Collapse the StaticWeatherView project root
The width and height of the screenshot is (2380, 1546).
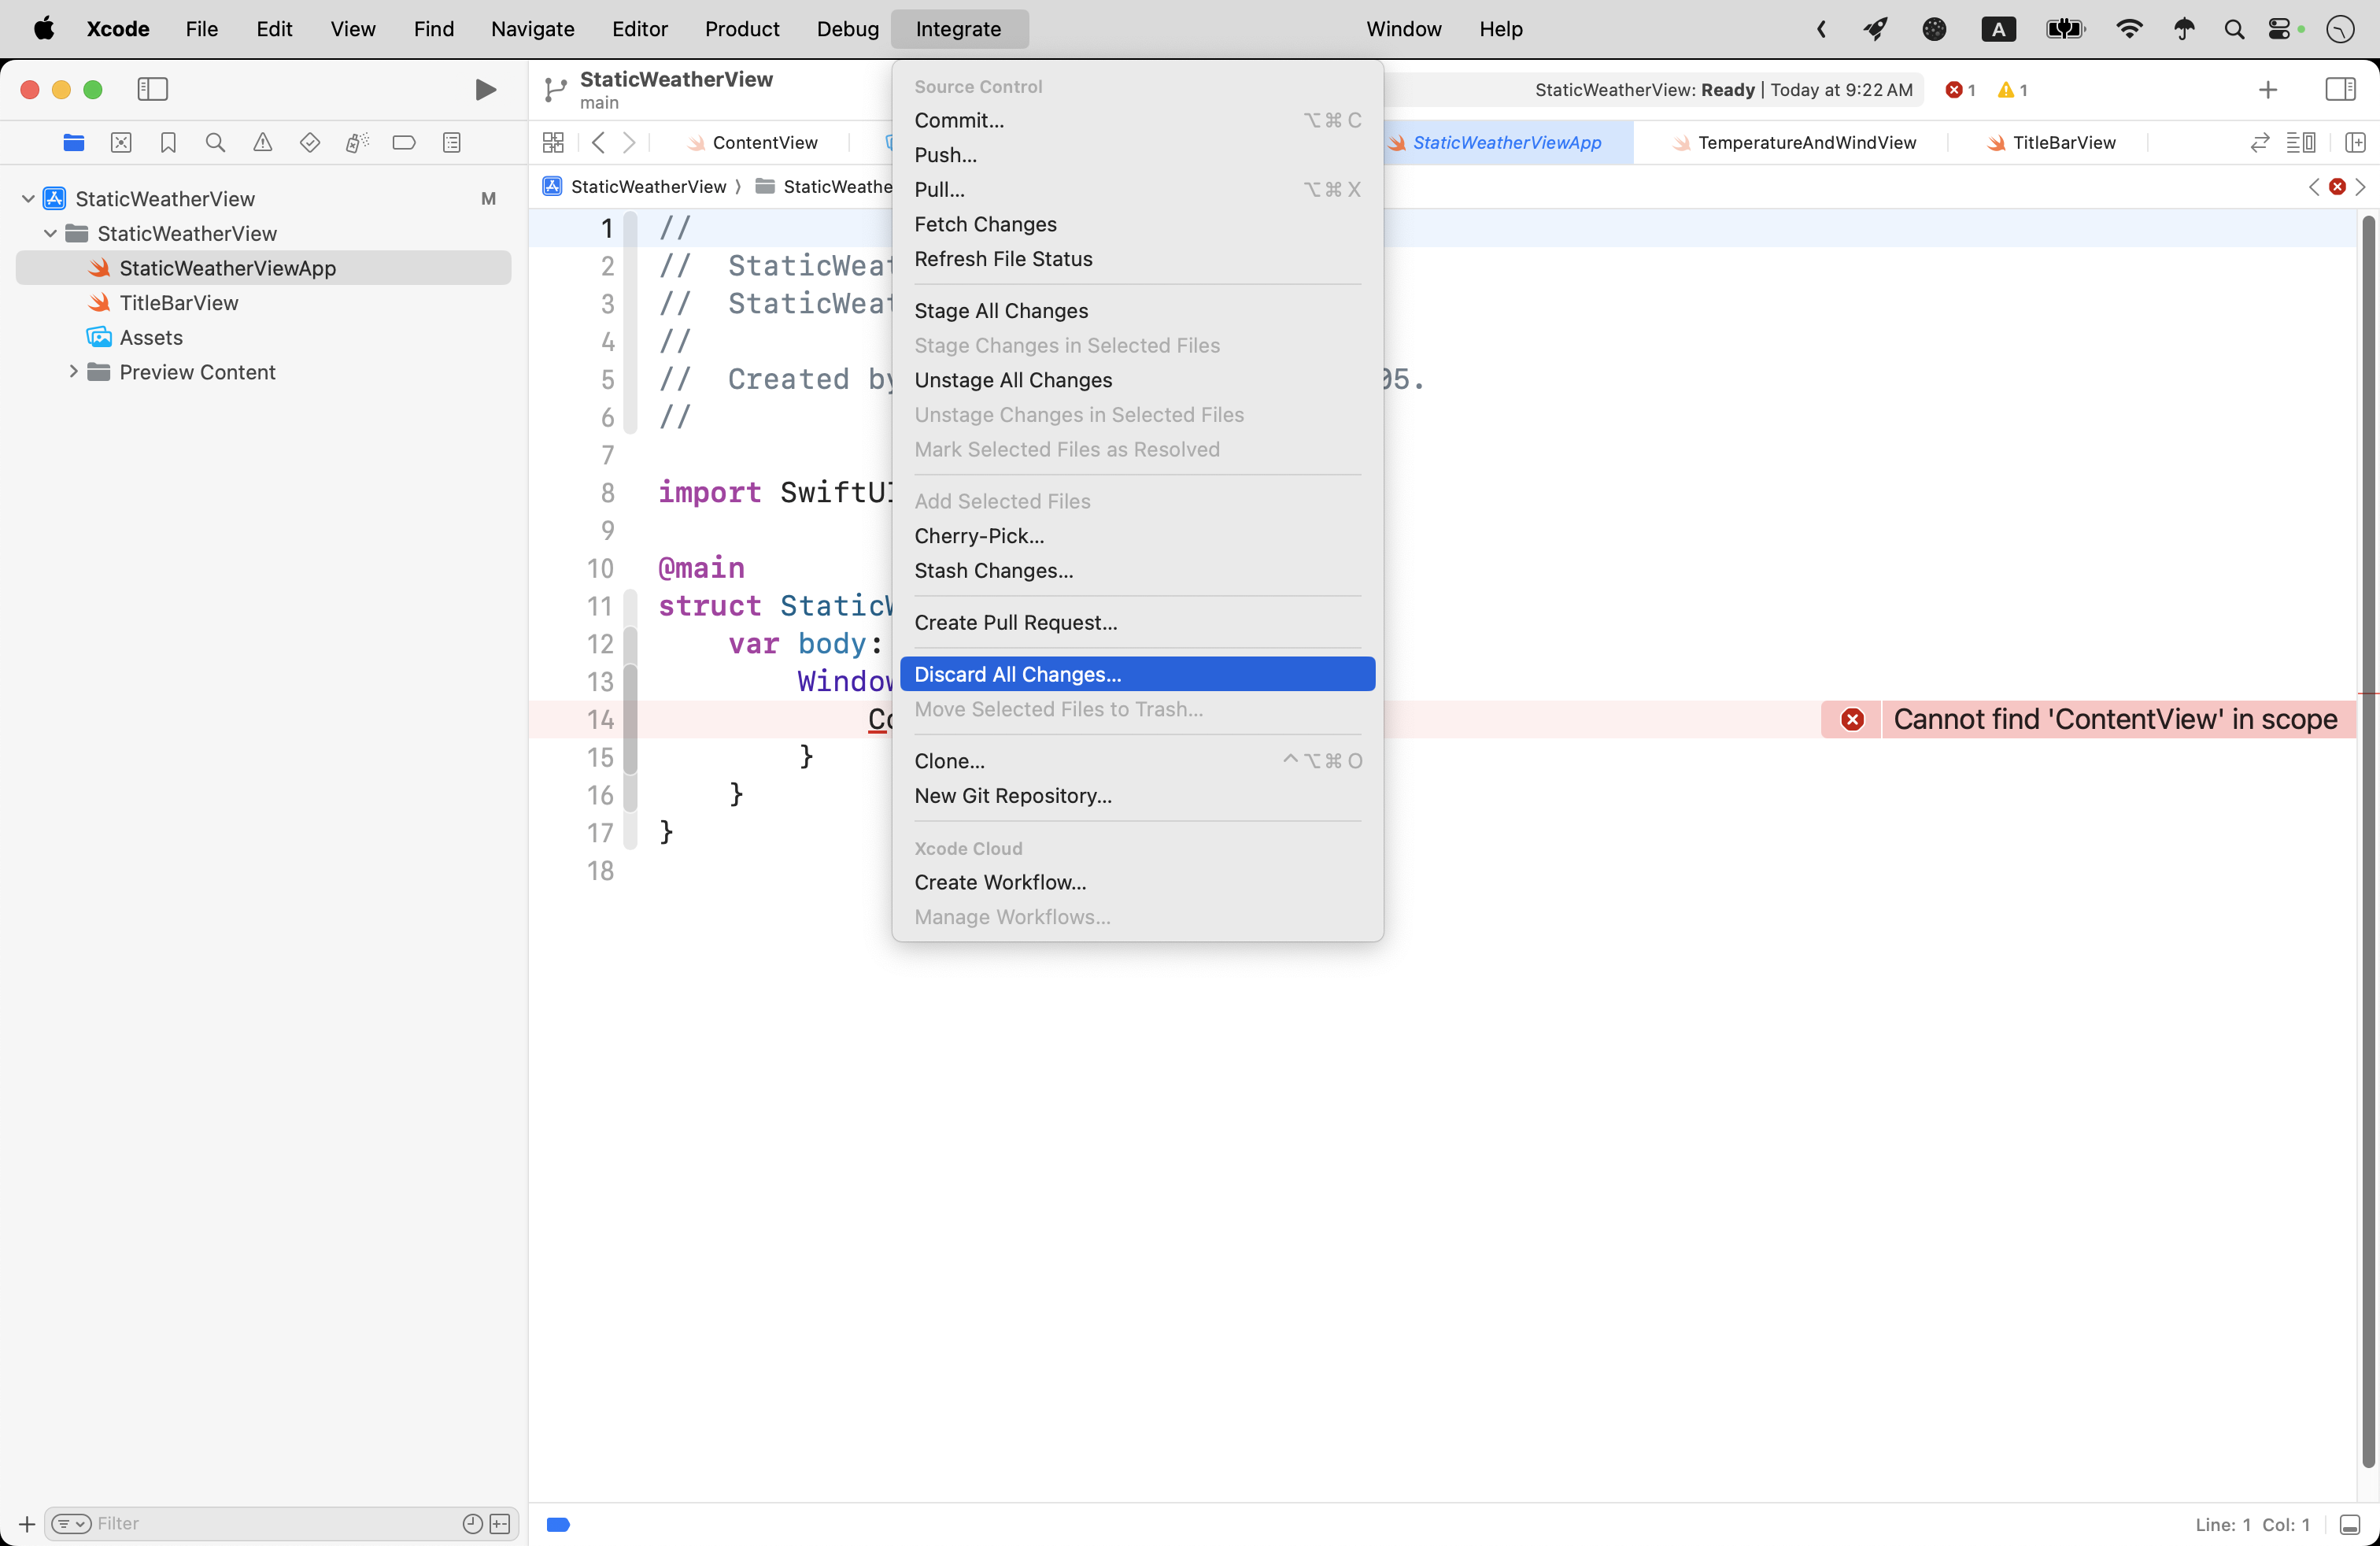(x=28, y=199)
